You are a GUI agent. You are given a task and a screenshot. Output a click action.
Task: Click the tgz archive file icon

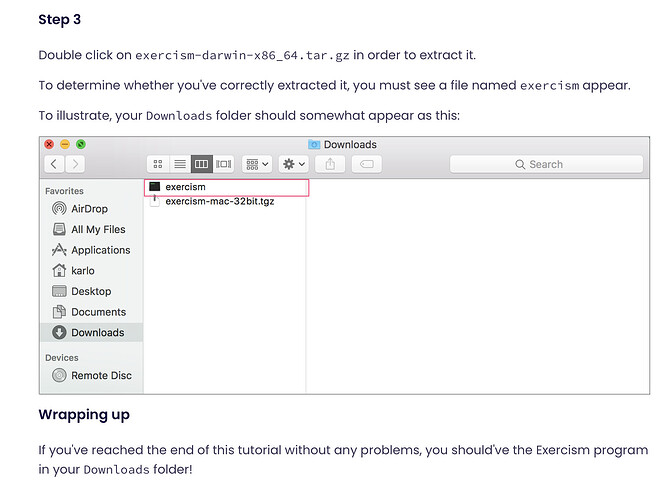(155, 201)
